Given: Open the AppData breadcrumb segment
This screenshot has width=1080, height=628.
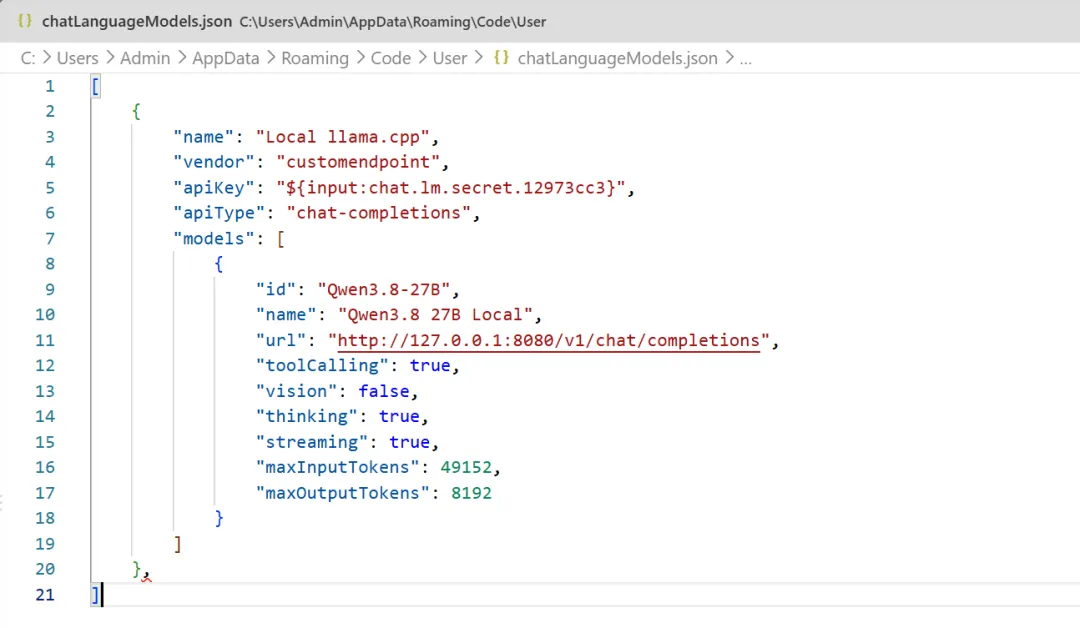Looking at the screenshot, I should (225, 59).
